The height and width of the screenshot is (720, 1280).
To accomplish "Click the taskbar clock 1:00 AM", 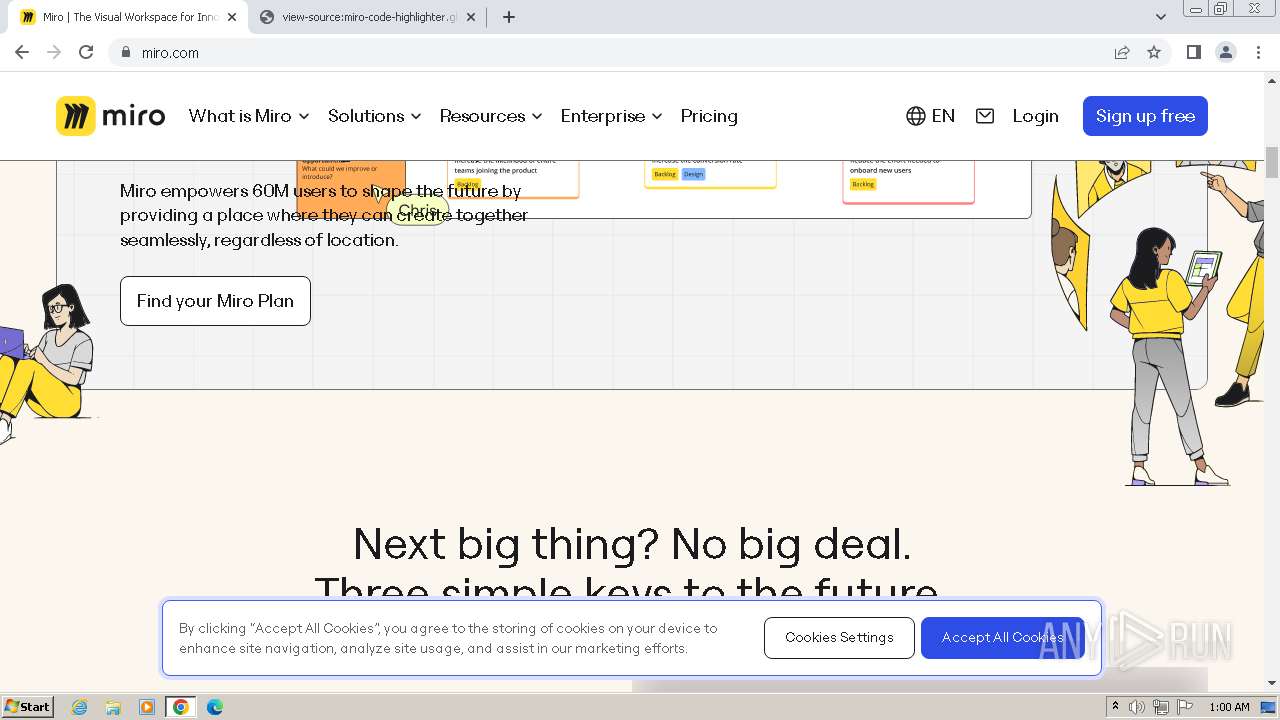I will point(1229,707).
